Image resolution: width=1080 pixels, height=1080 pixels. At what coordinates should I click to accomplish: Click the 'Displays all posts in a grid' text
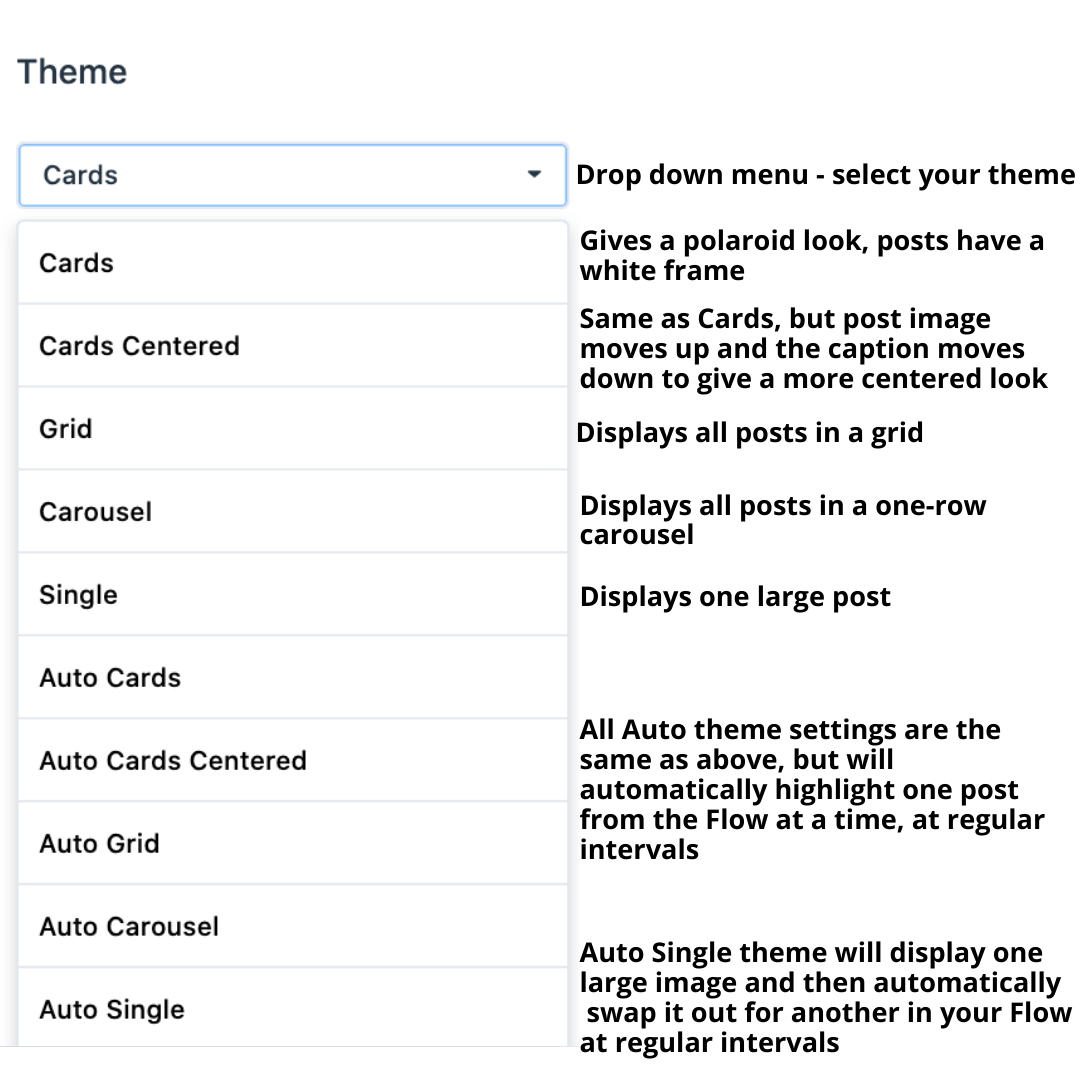pos(749,433)
